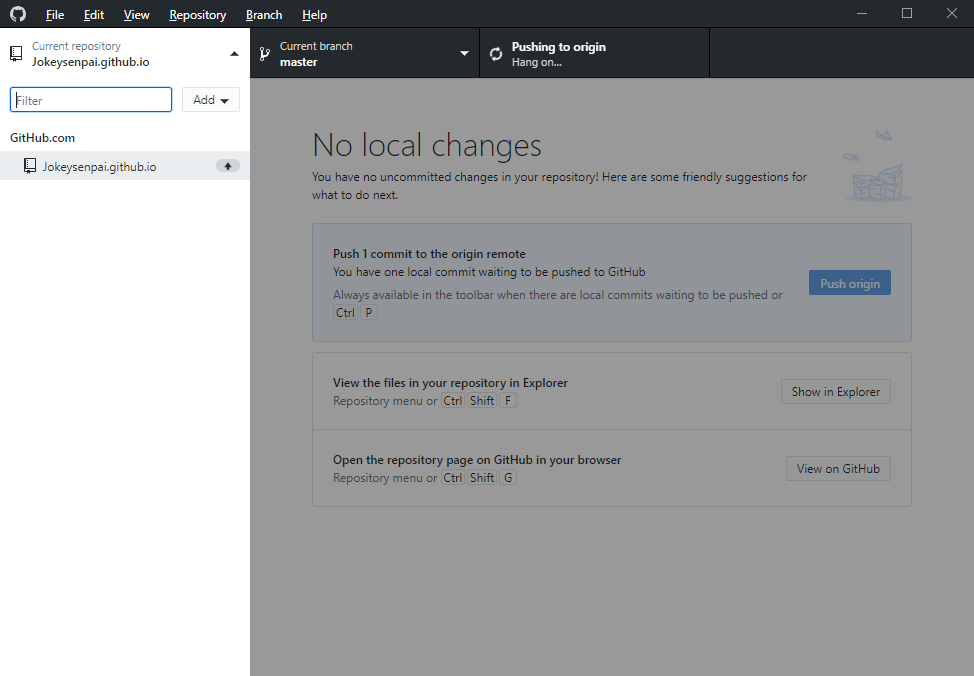974x676 pixels.
Task: Click the Push origin button
Action: [x=849, y=284]
